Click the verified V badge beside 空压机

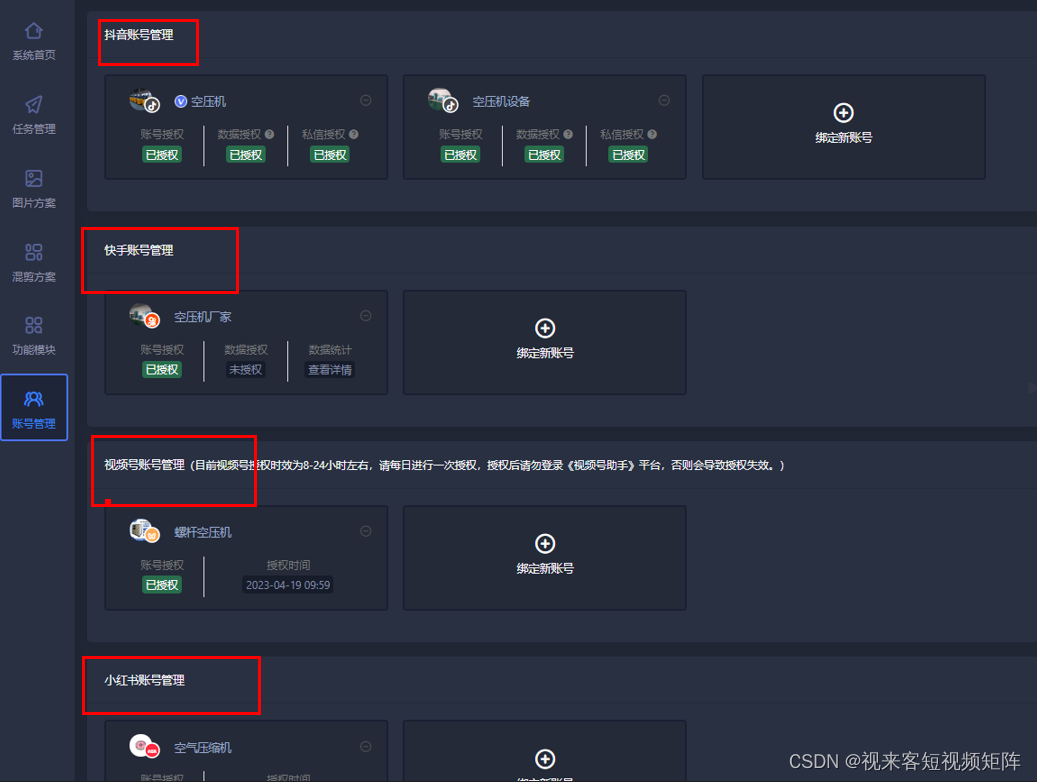(x=181, y=101)
